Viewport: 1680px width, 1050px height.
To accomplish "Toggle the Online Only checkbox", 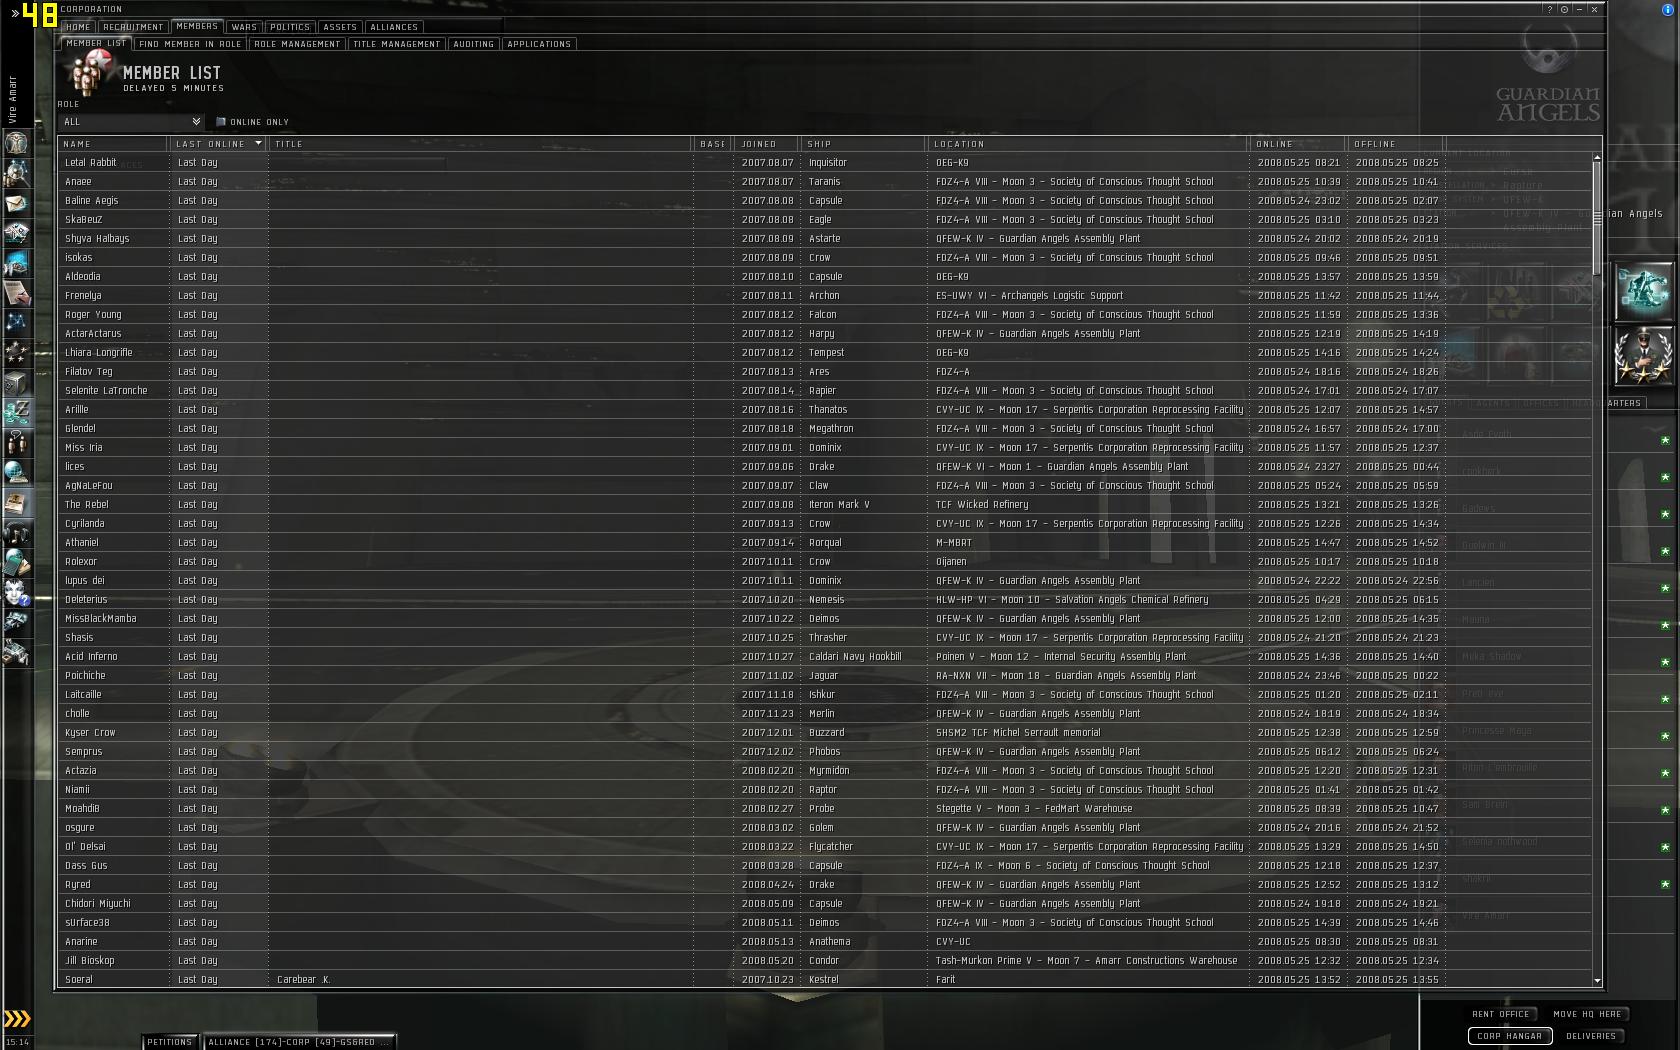I will pyautogui.click(x=221, y=122).
